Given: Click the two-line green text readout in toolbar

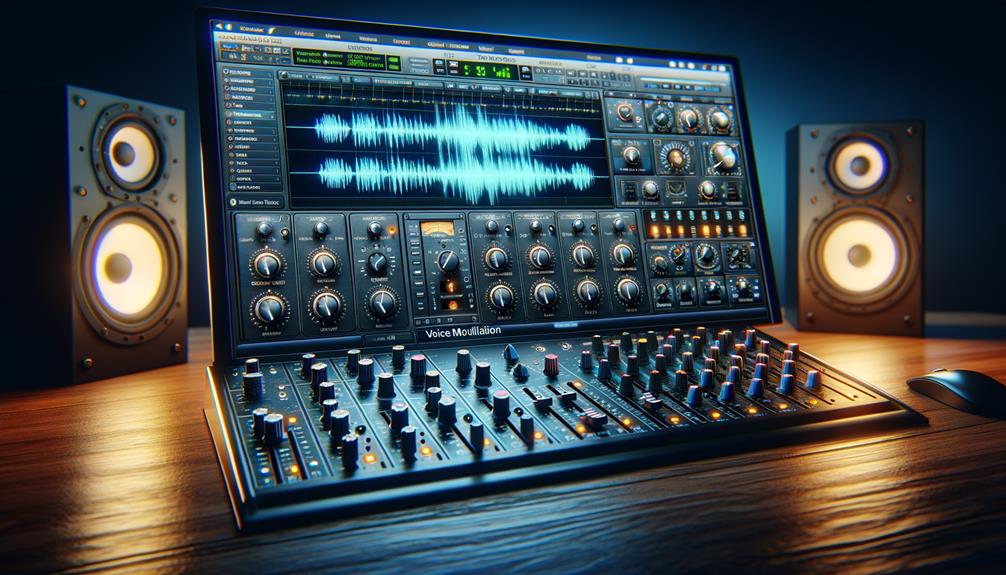Looking at the screenshot, I should [339, 58].
